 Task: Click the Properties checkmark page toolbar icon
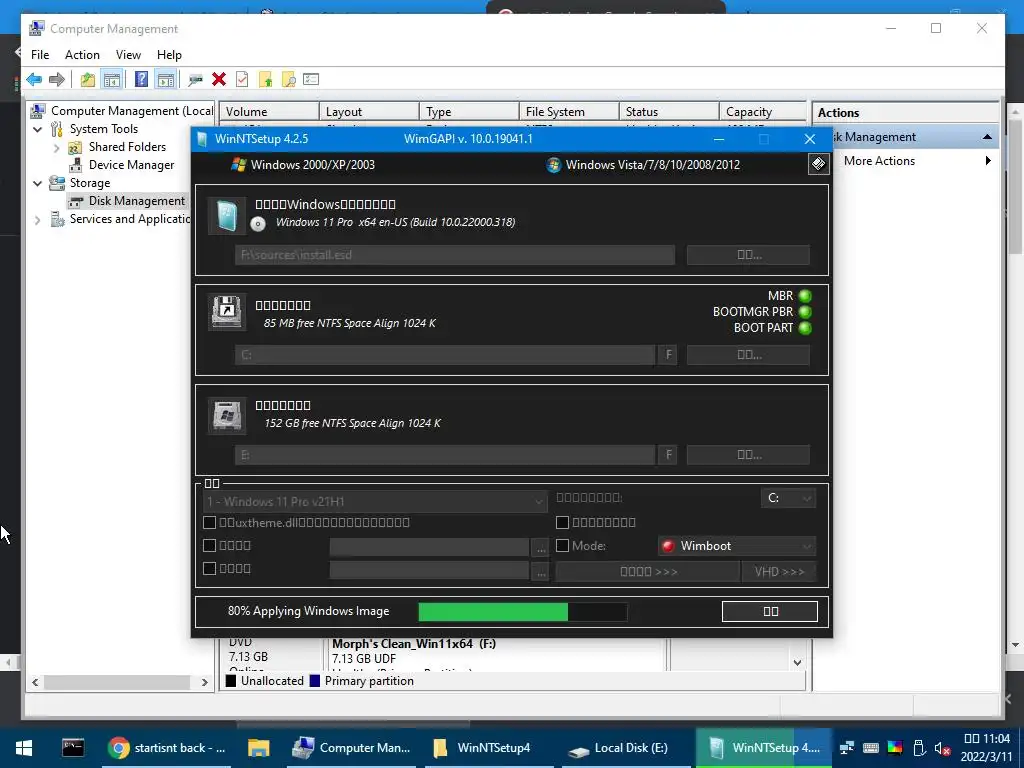242,80
